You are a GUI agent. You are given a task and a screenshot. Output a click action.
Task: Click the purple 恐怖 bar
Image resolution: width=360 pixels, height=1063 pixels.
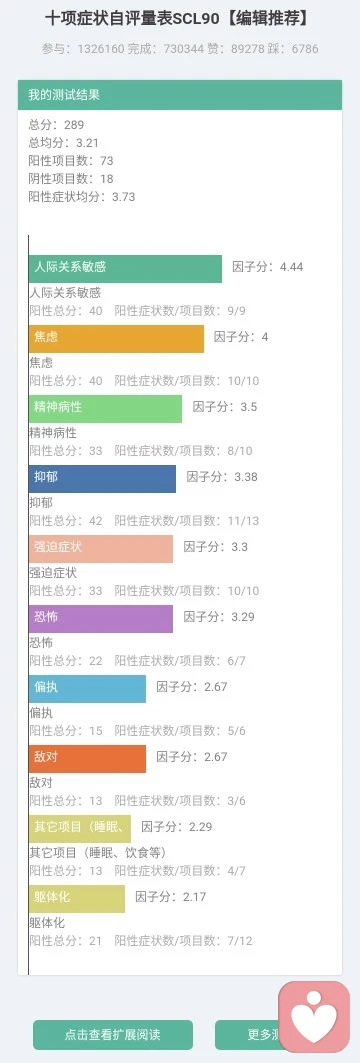coord(100,618)
